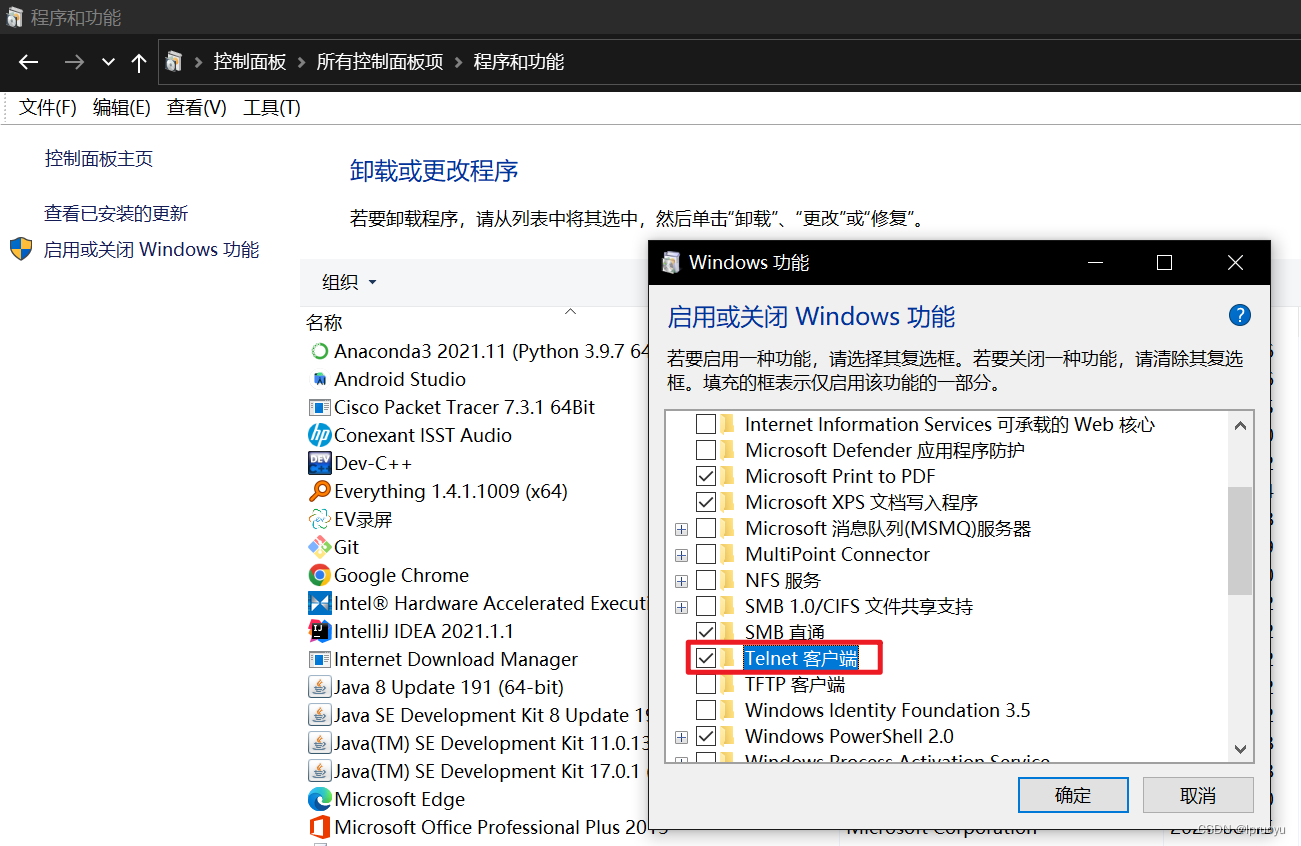This screenshot has width=1301, height=846.
Task: Click the Everything search program icon
Action: [x=319, y=491]
